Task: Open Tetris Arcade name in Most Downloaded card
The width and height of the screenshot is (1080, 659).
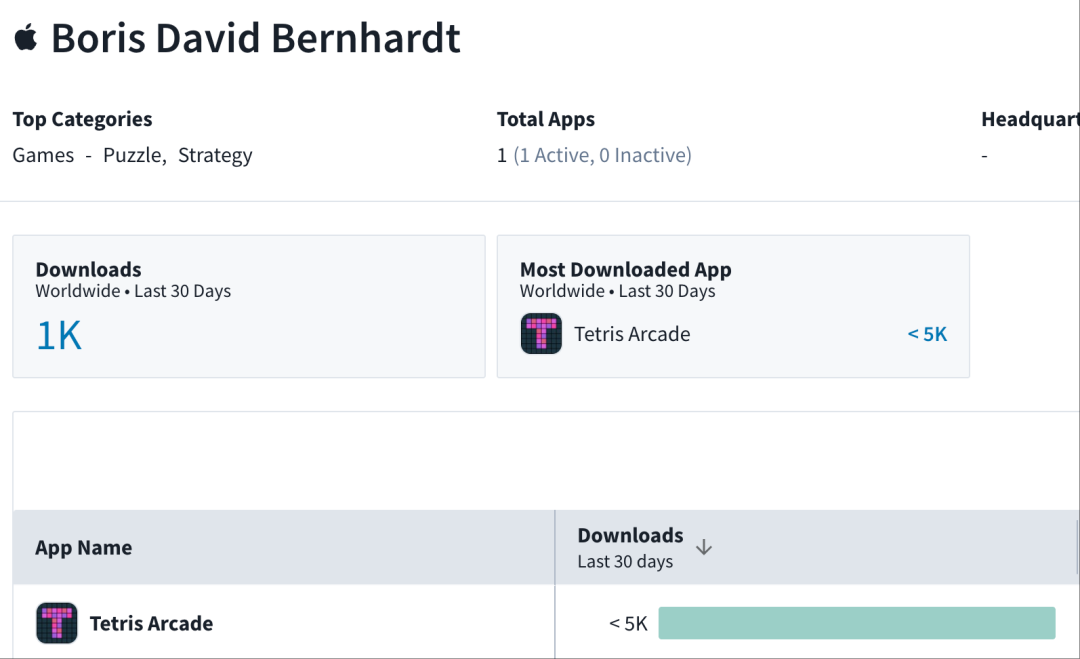Action: point(632,334)
